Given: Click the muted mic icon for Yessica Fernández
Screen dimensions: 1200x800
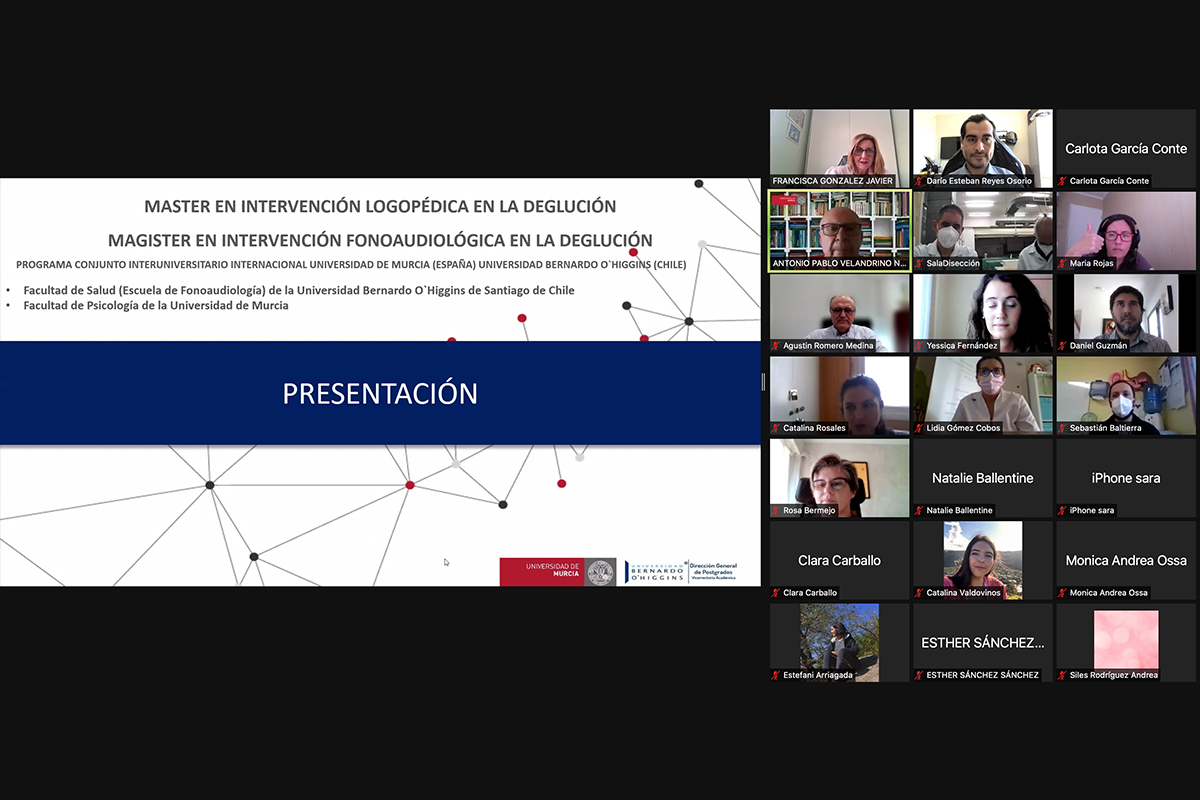Looking at the screenshot, I should (920, 346).
